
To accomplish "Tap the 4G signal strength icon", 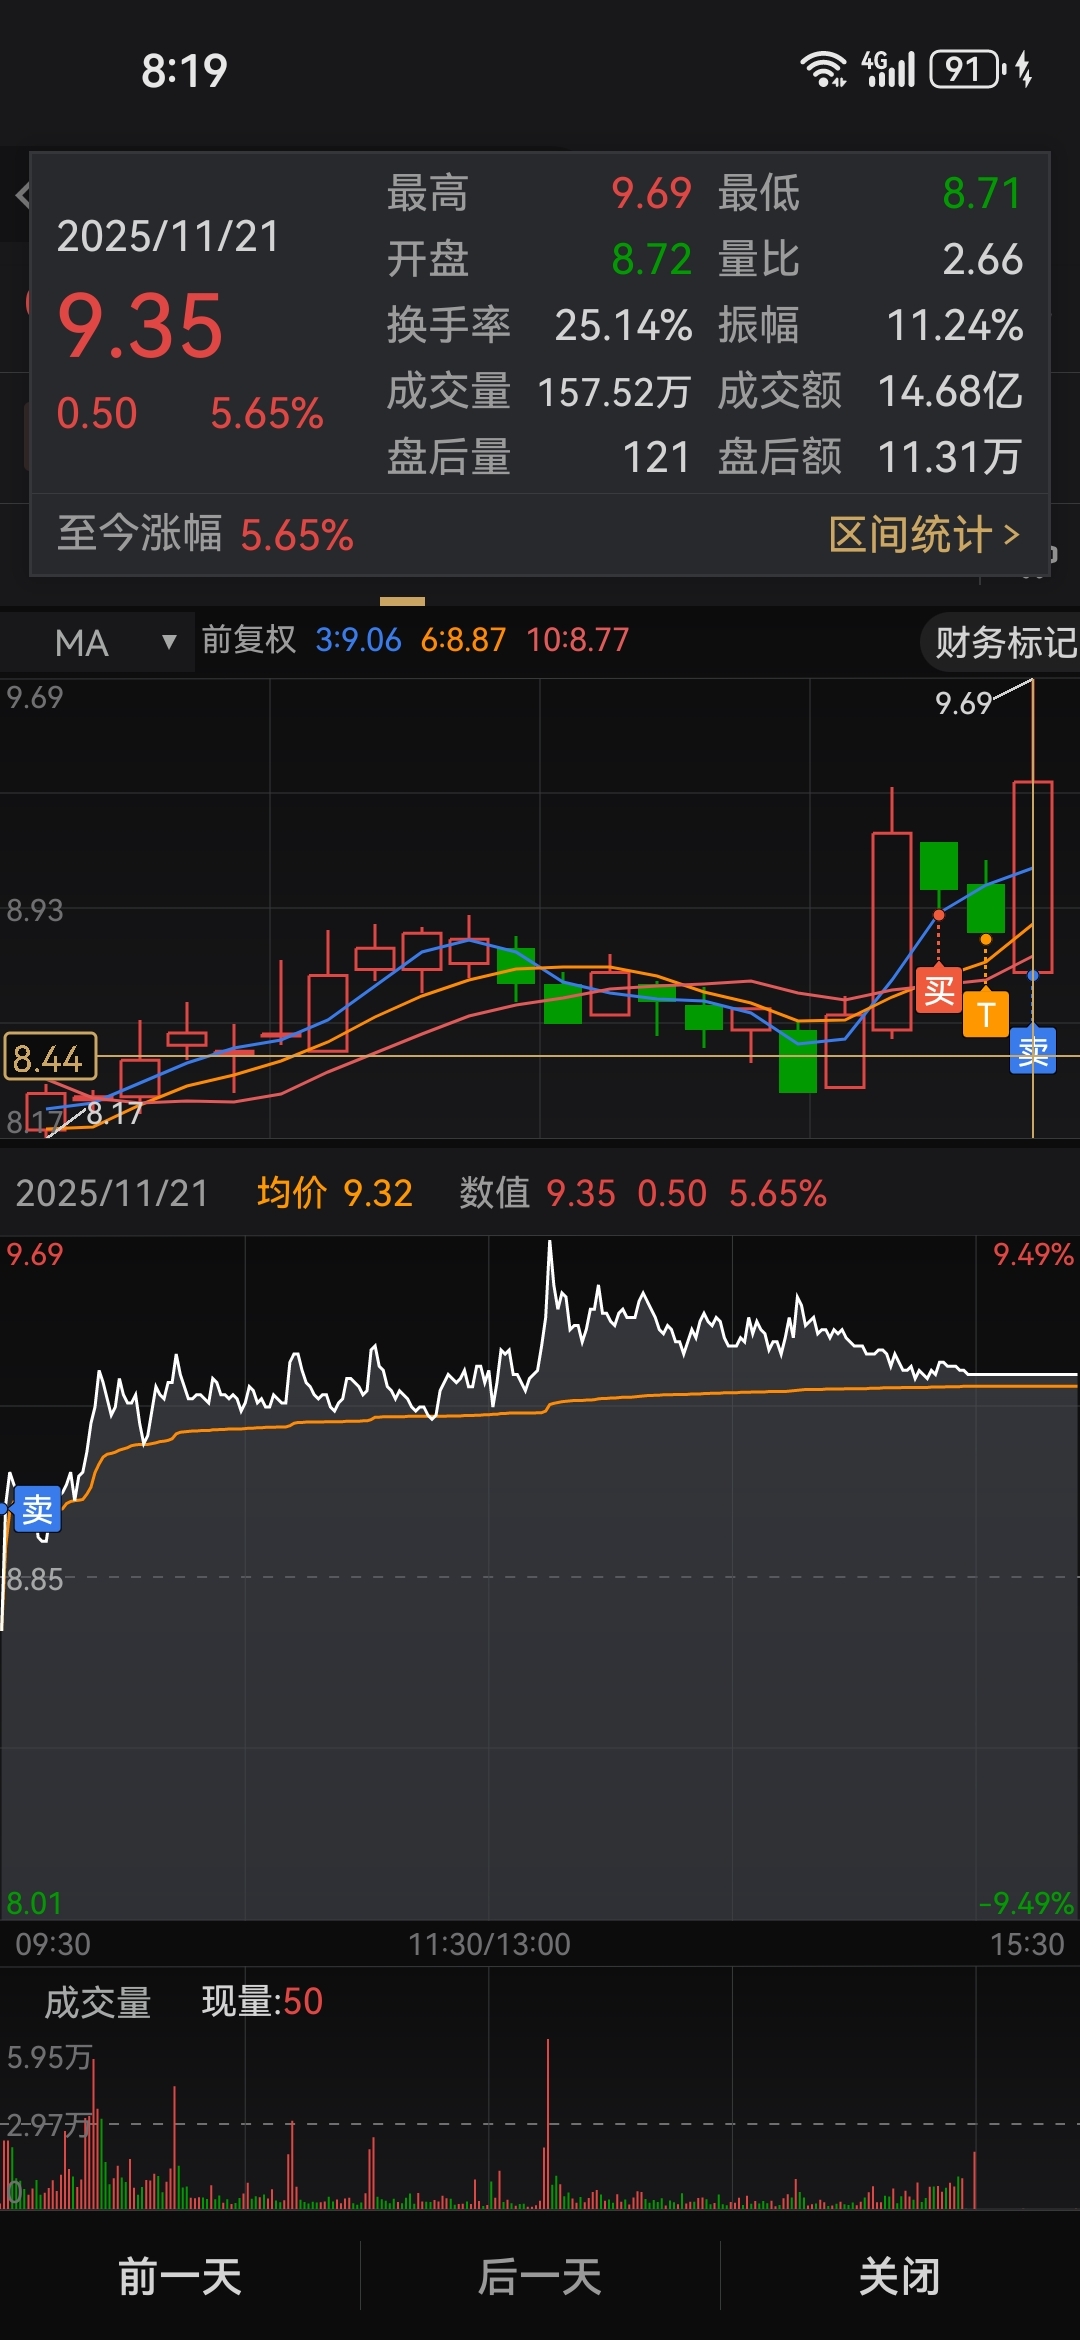I will point(889,69).
